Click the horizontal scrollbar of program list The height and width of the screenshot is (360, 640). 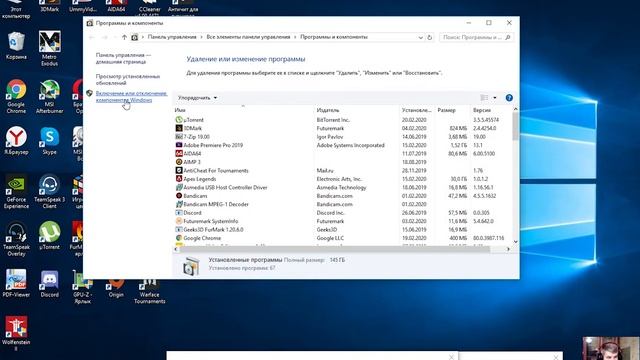coord(335,249)
